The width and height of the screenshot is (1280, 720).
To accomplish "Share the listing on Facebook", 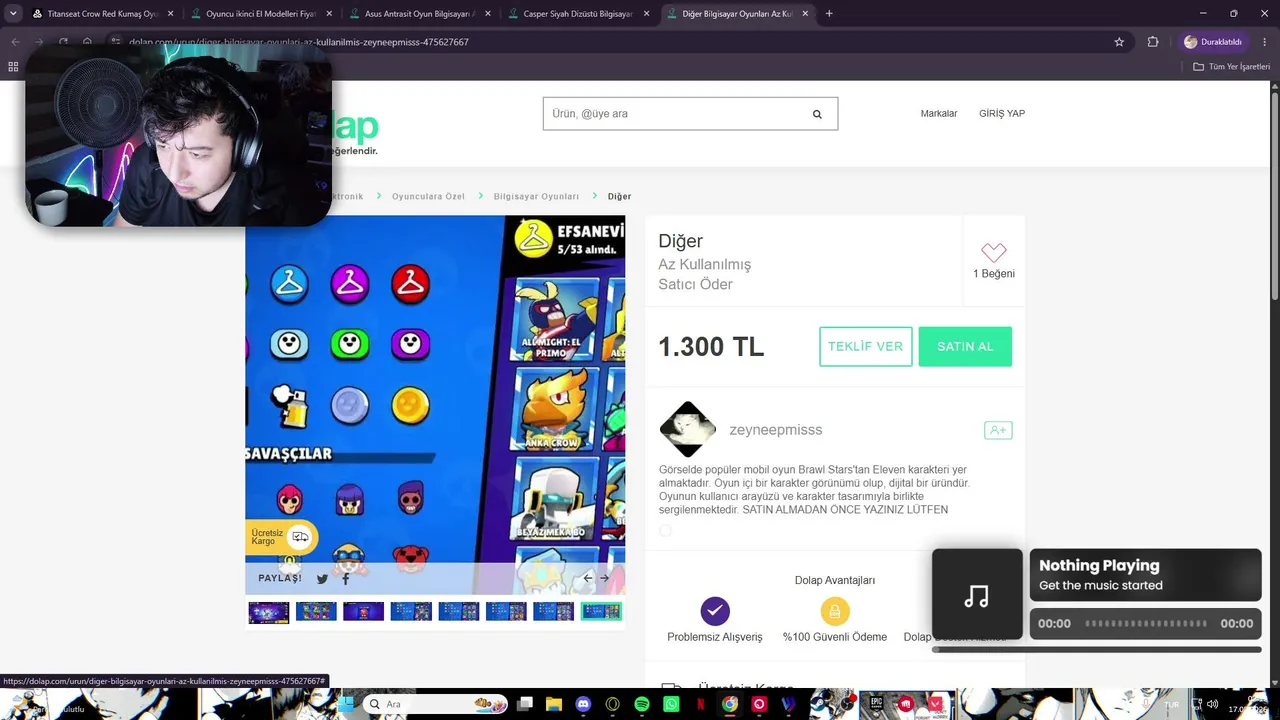I will 346,578.
